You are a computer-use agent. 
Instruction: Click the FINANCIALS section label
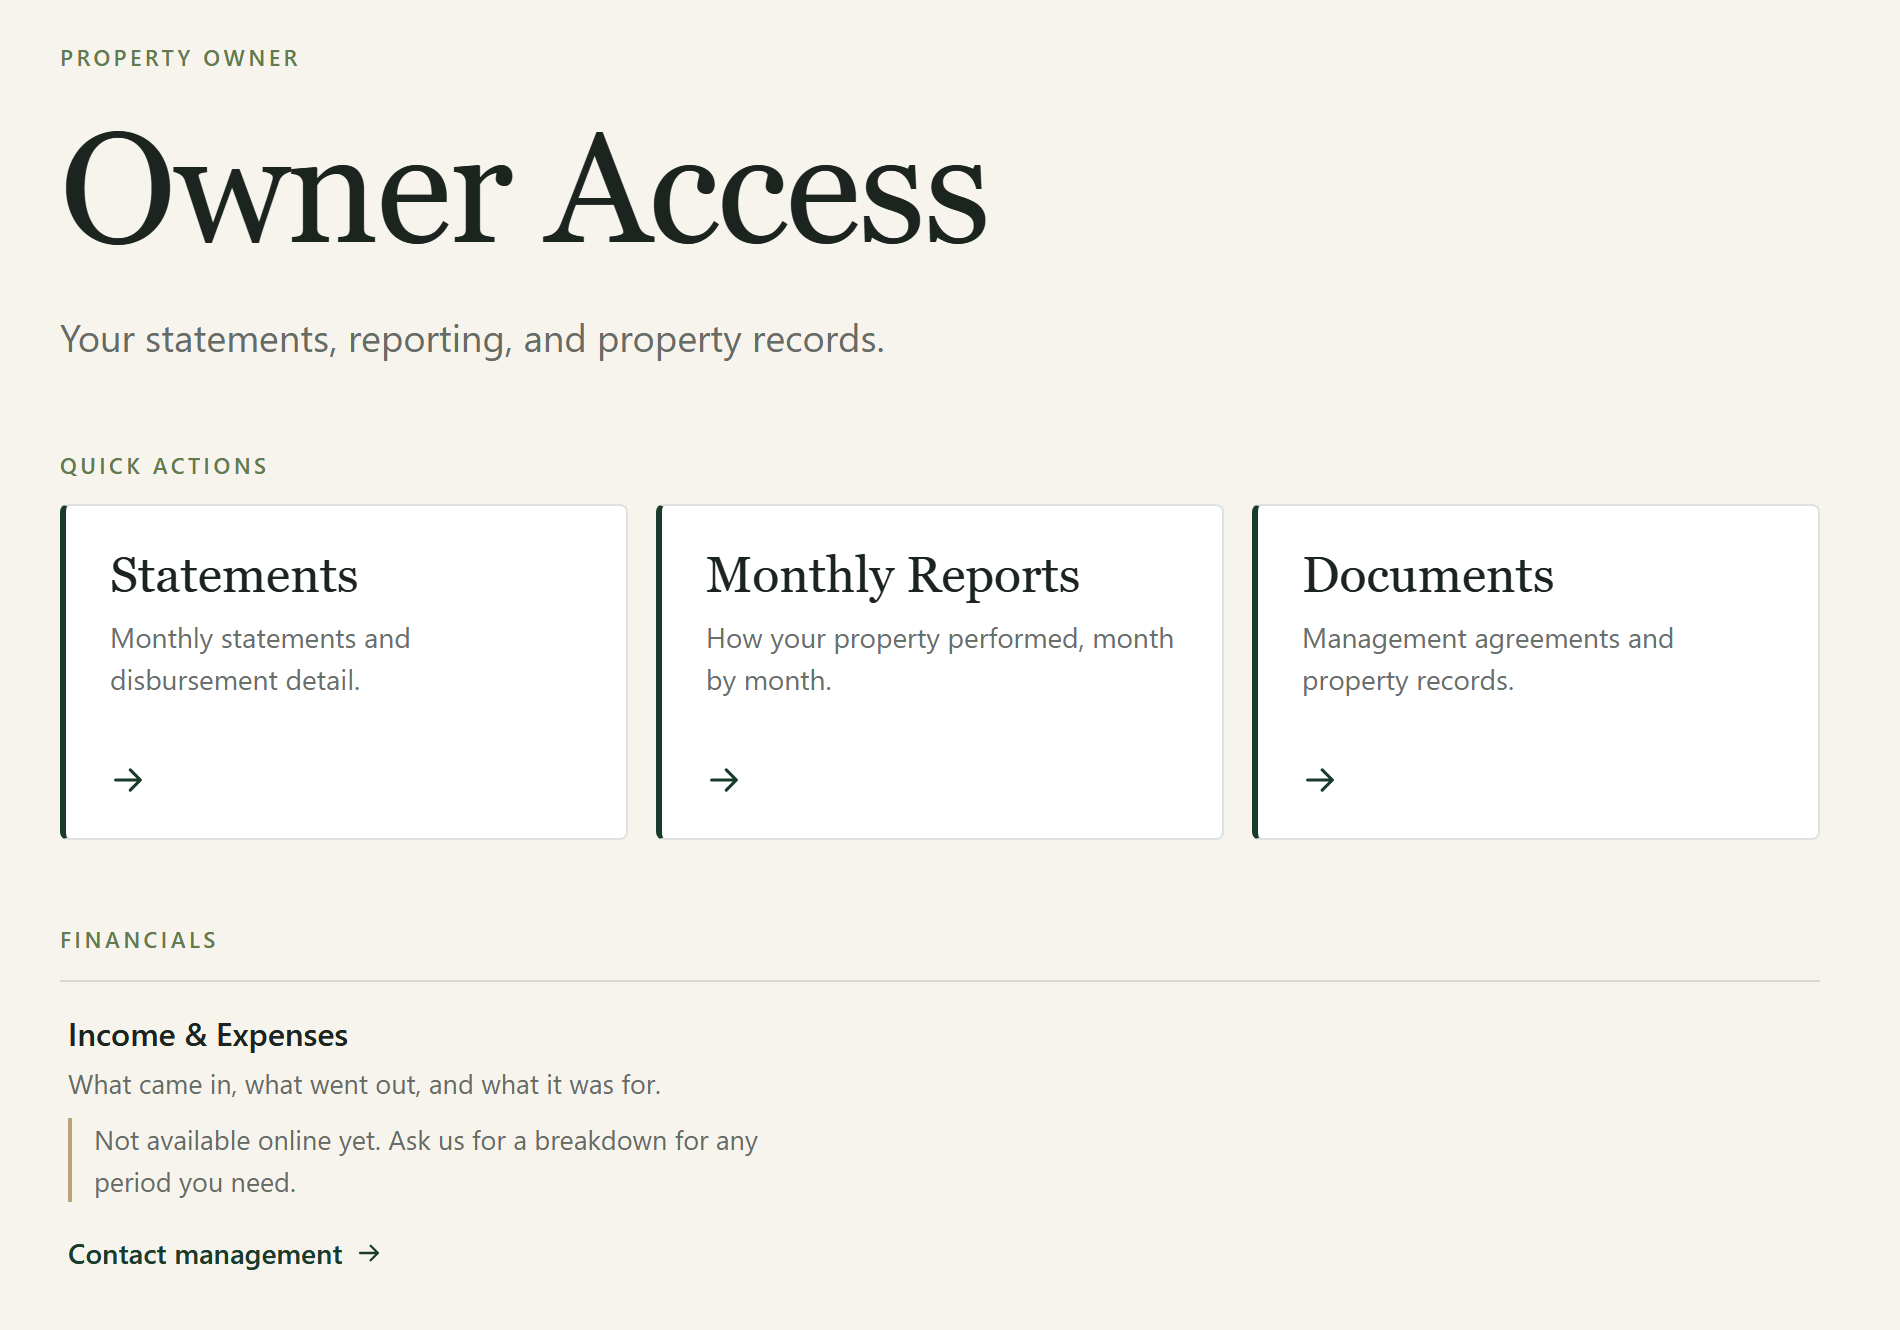(139, 940)
